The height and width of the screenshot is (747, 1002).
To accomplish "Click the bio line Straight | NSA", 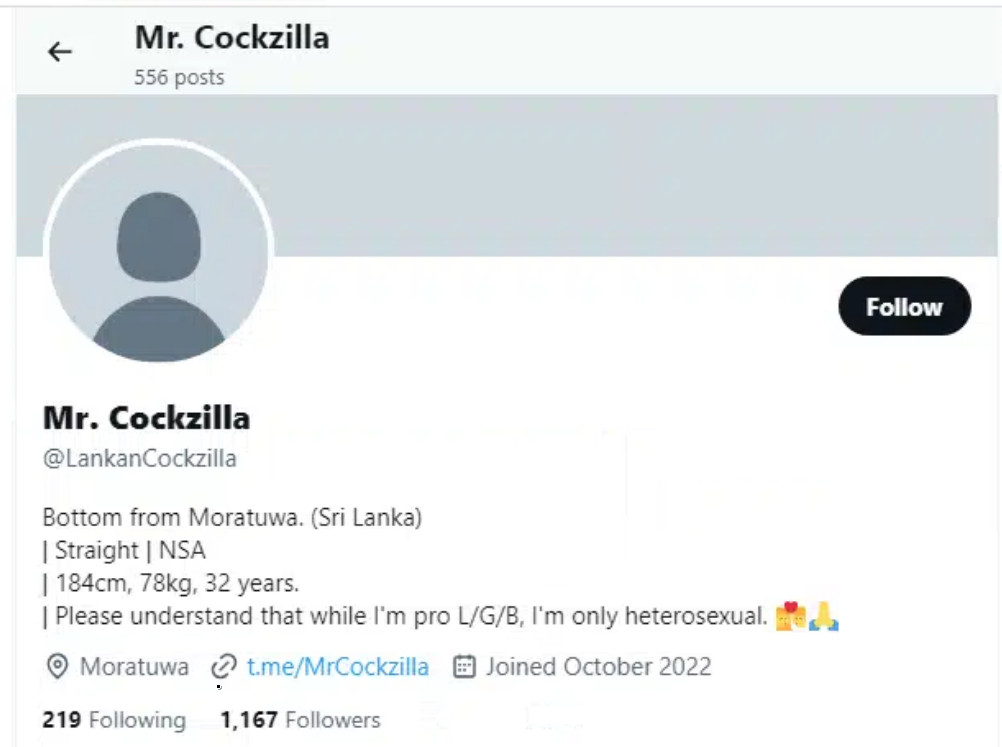I will point(124,550).
